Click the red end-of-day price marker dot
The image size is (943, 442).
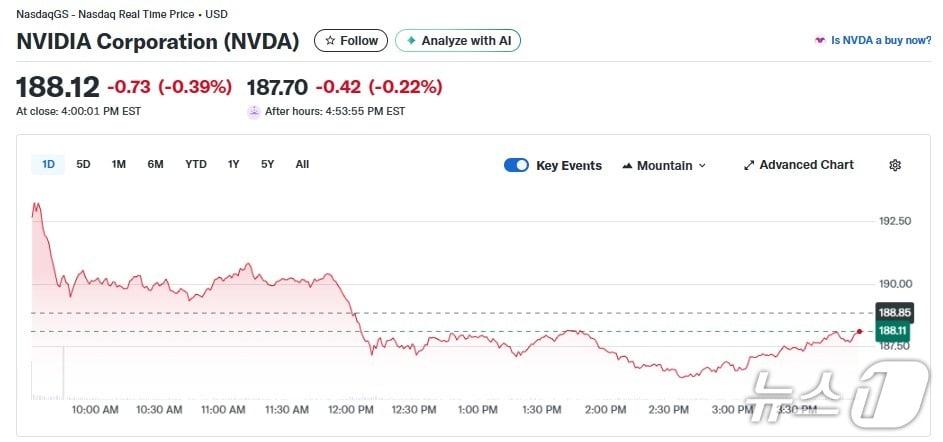pyautogui.click(x=859, y=331)
